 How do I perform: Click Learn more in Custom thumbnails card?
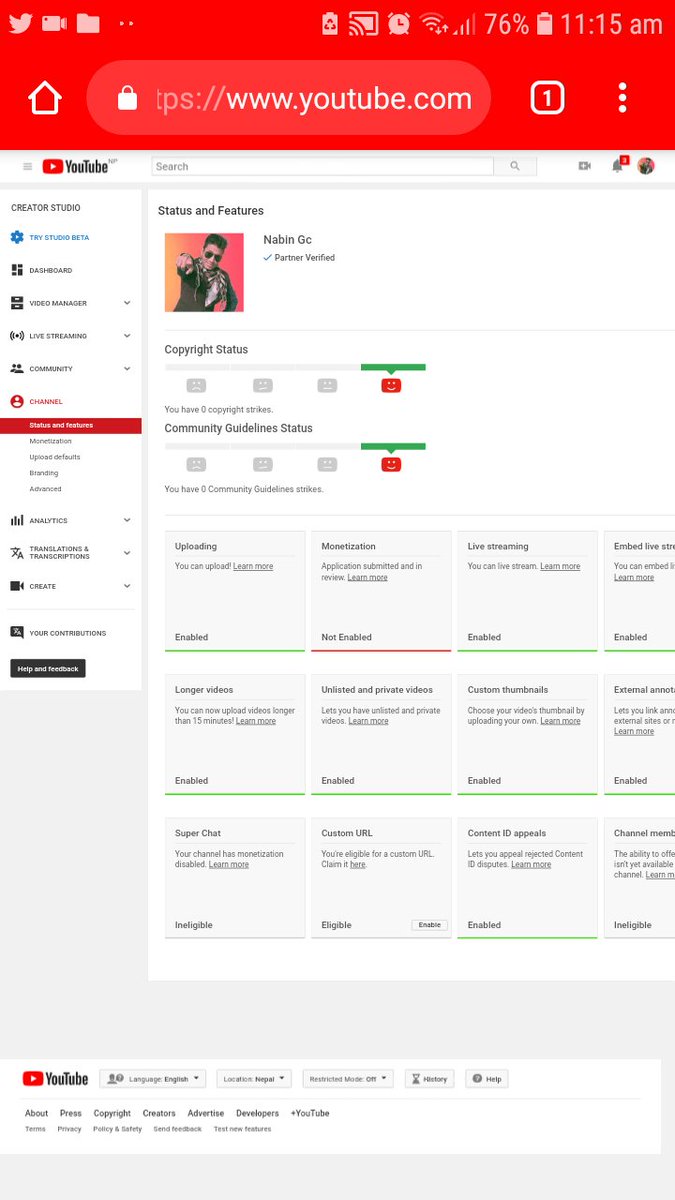click(x=561, y=721)
